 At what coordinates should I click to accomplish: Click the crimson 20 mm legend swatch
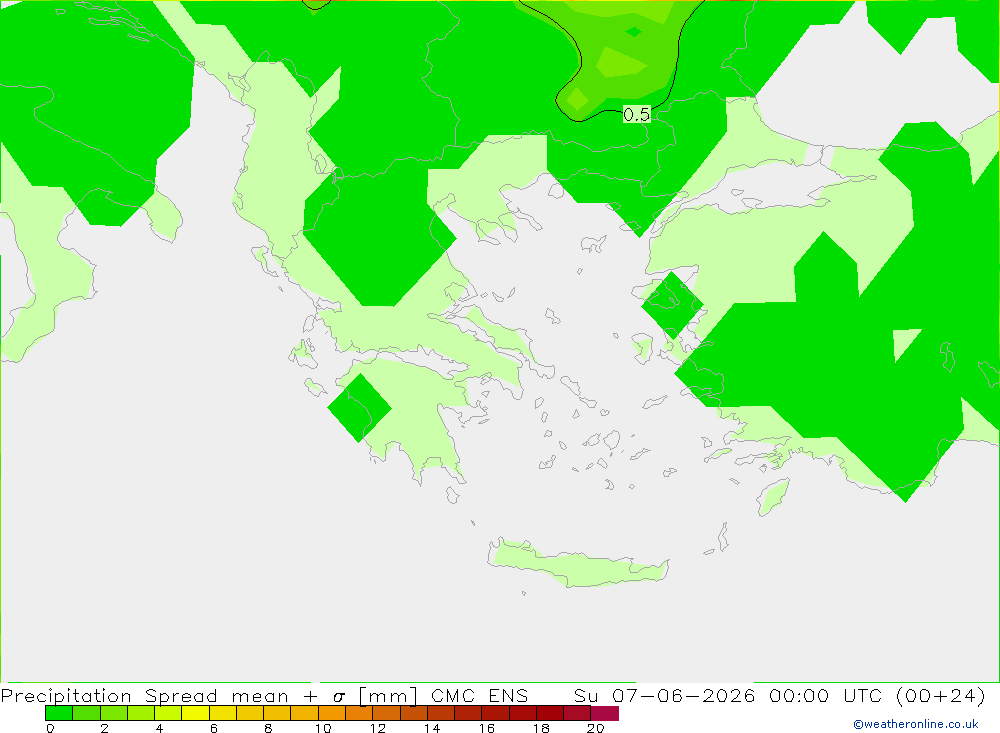coord(605,713)
